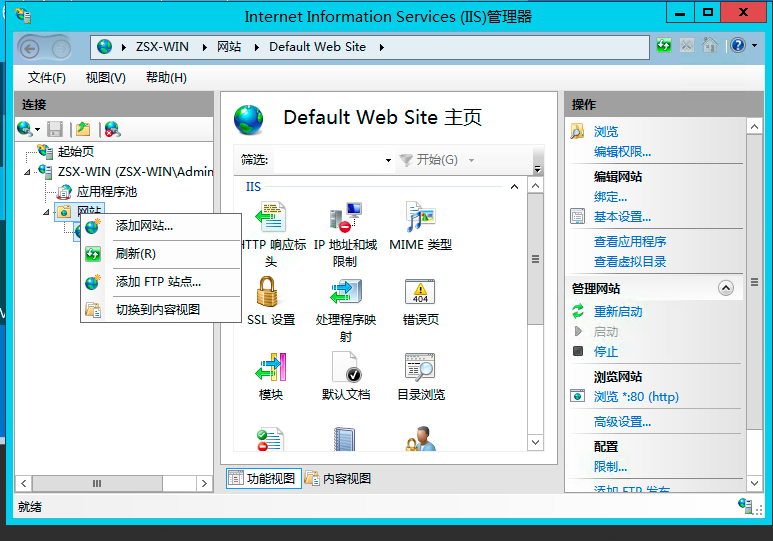
Task: Collapse the IIS group chevron
Action: point(514,186)
